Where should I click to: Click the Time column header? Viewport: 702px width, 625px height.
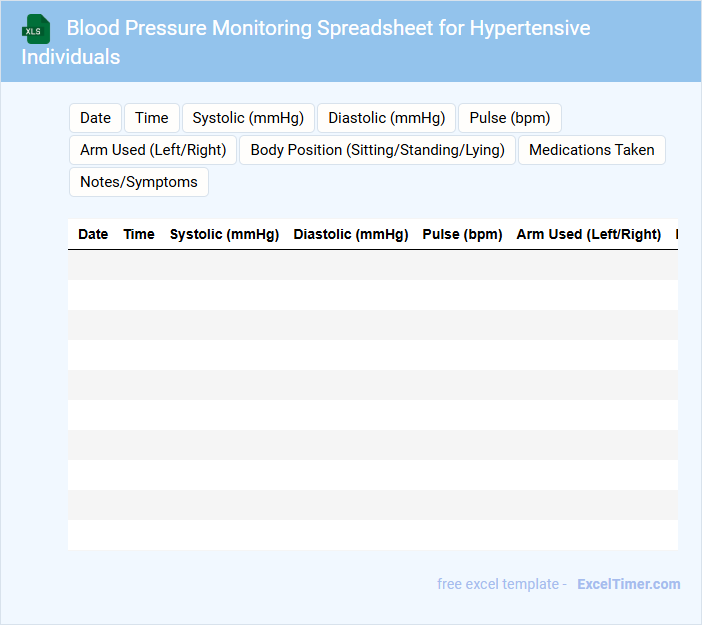[139, 234]
